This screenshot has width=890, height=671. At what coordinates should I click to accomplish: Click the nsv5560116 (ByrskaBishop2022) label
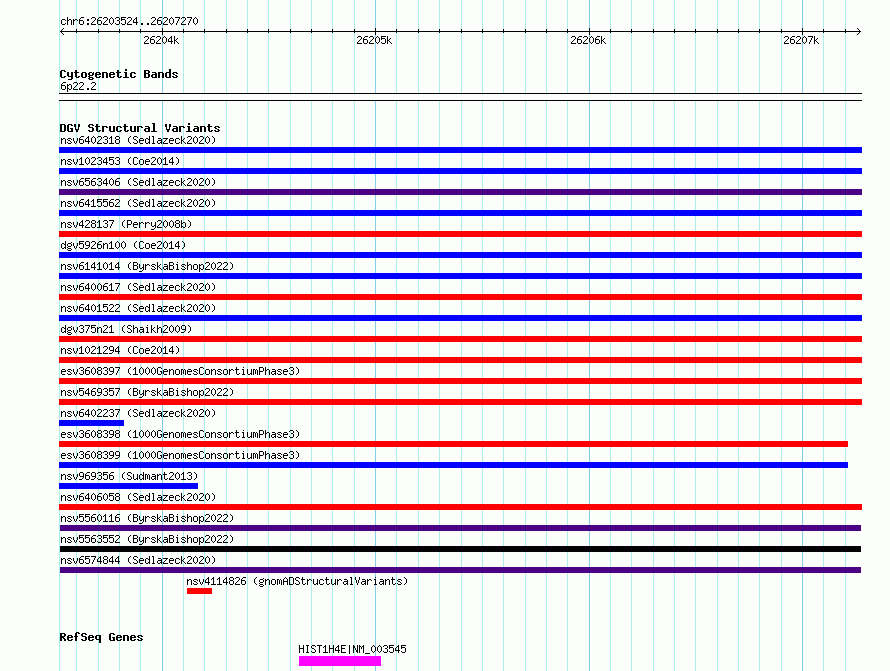(147, 518)
